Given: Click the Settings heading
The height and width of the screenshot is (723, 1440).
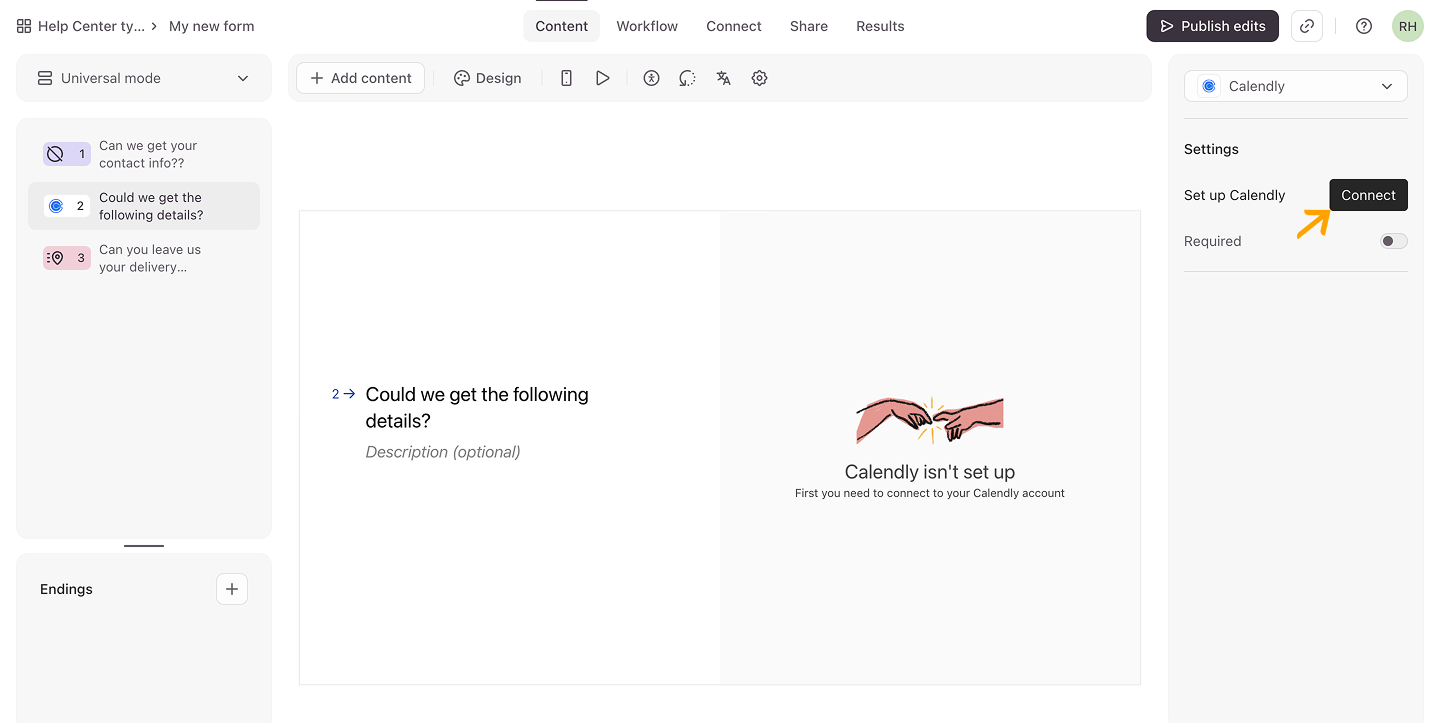Looking at the screenshot, I should click(x=1211, y=149).
